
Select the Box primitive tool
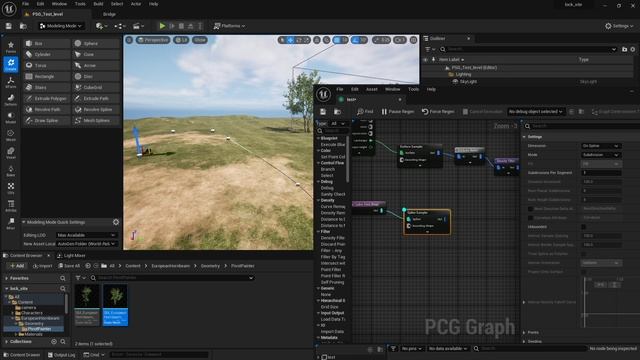tap(46, 43)
